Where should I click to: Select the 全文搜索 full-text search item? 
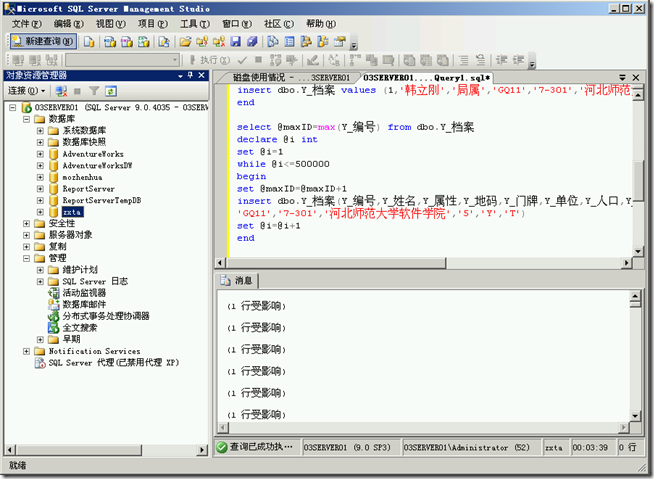[80, 328]
